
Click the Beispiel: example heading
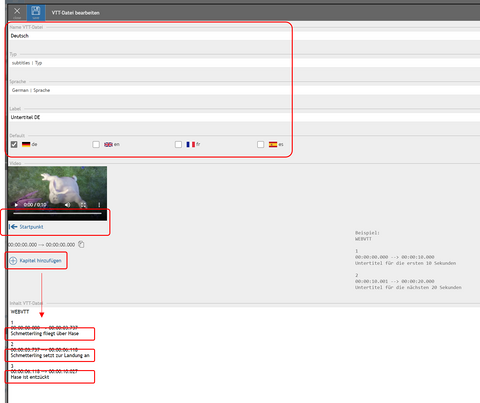pyautogui.click(x=367, y=233)
